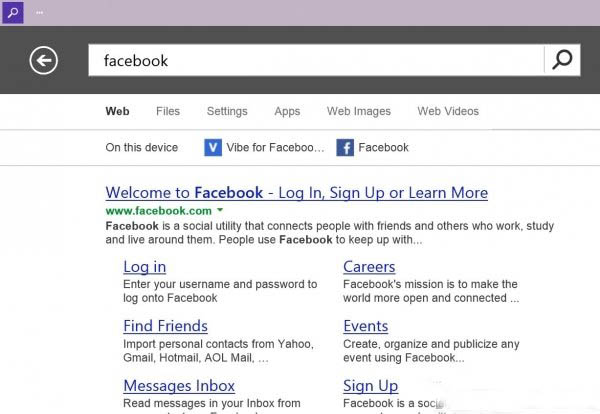Screen dimensions: 600x414
Task: Open the purple search app icon
Action: (x=13, y=12)
